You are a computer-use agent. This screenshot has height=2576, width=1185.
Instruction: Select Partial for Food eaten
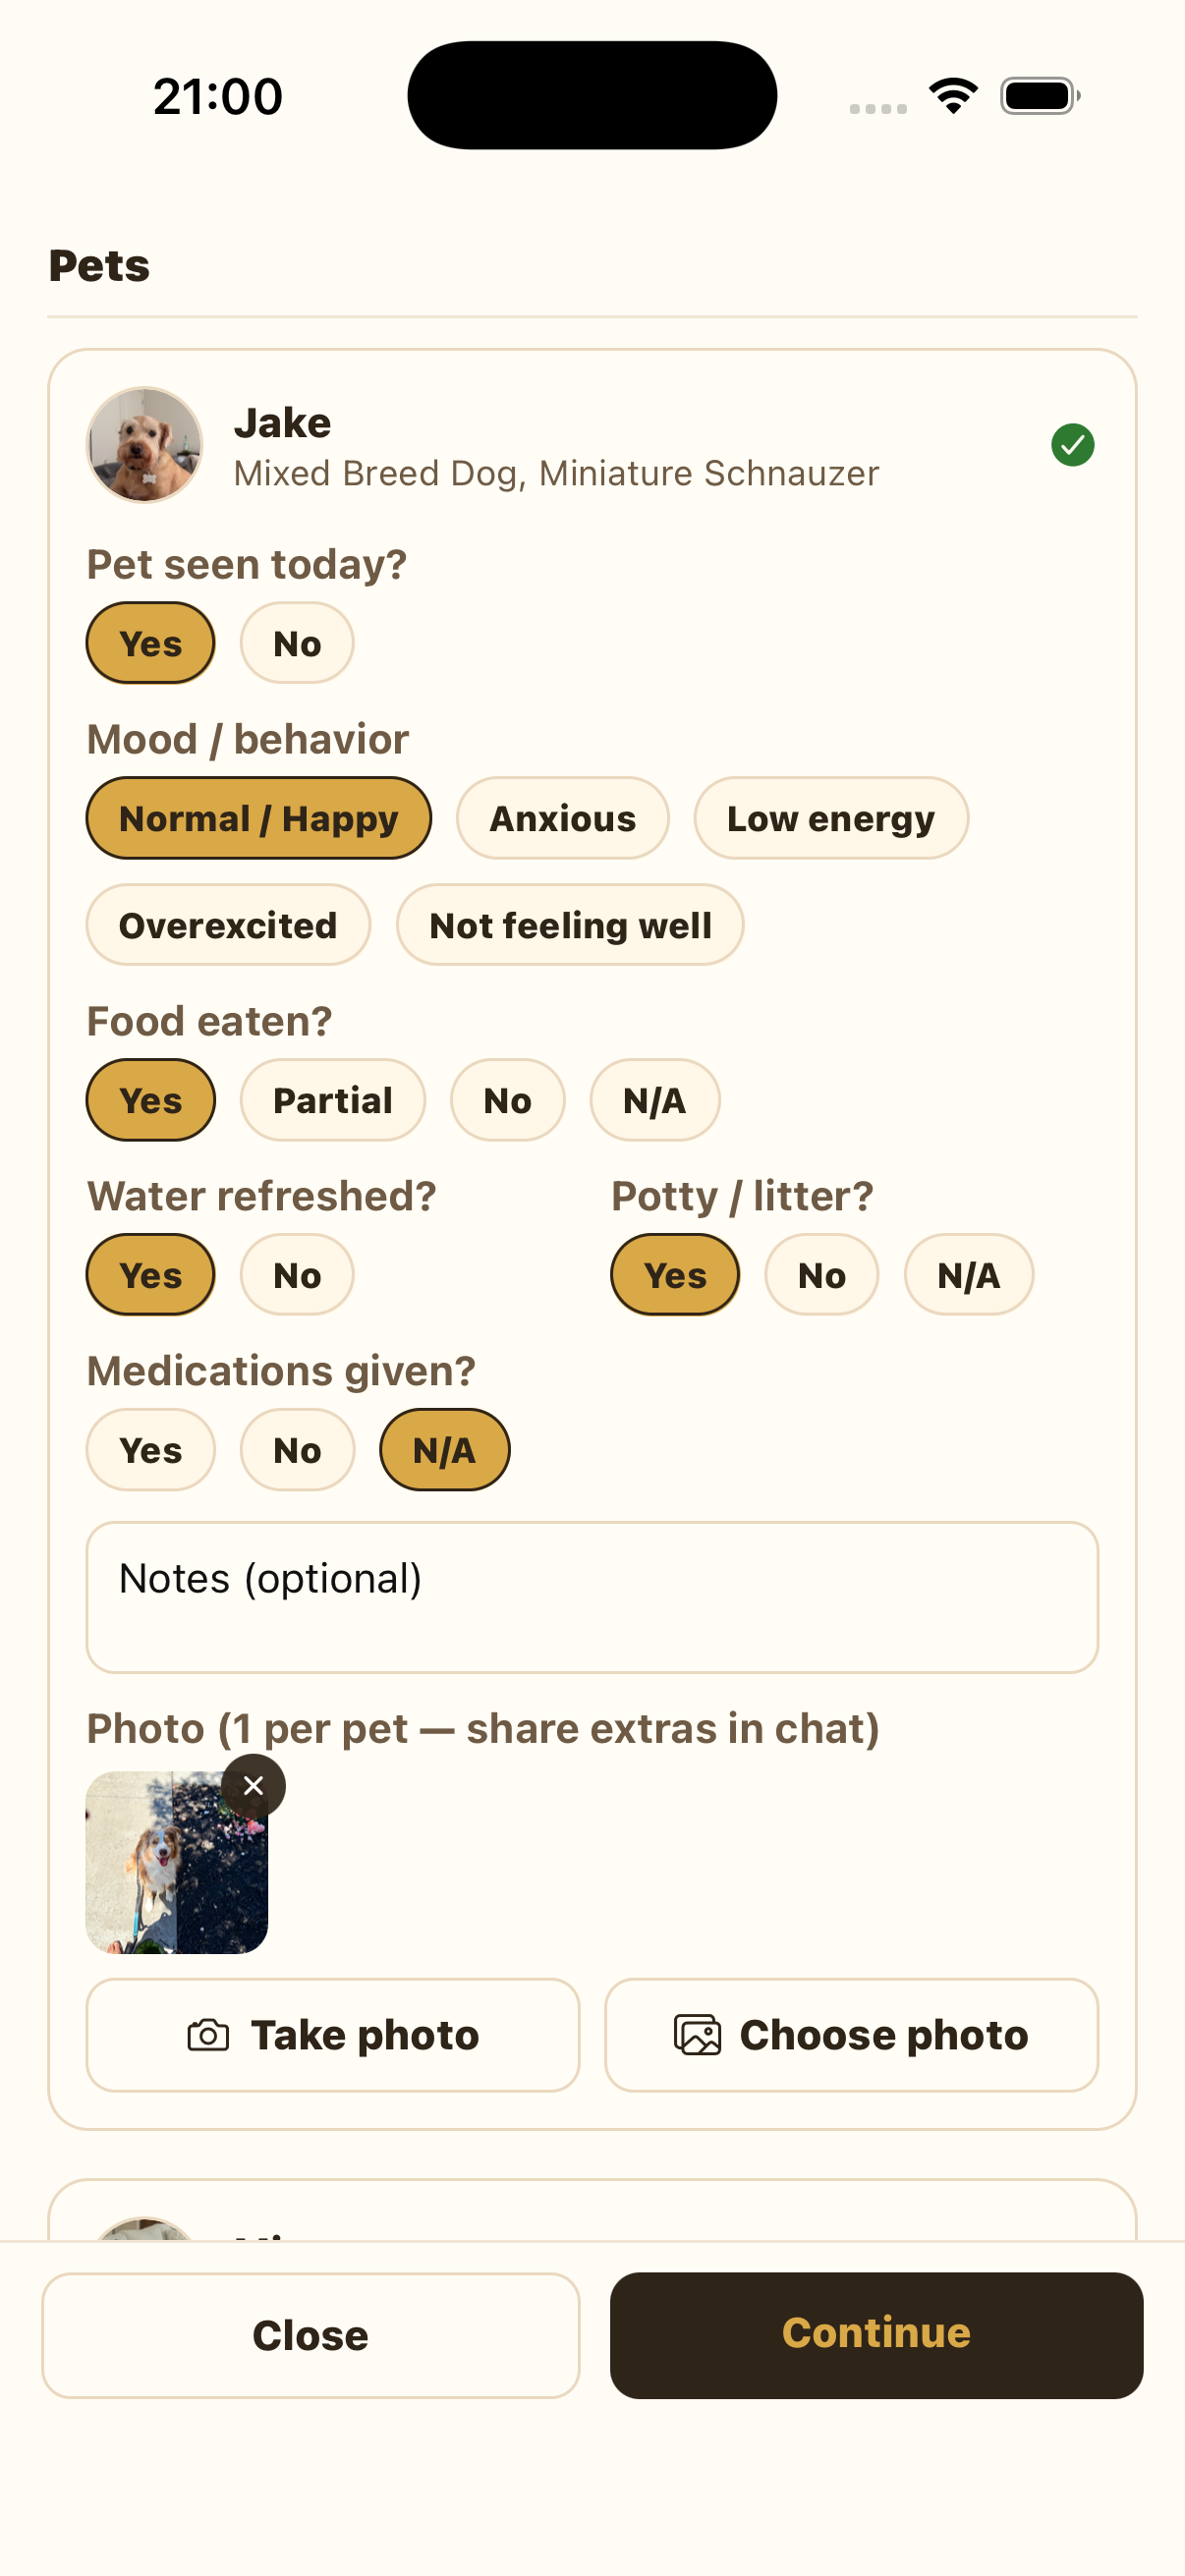[x=333, y=1100]
